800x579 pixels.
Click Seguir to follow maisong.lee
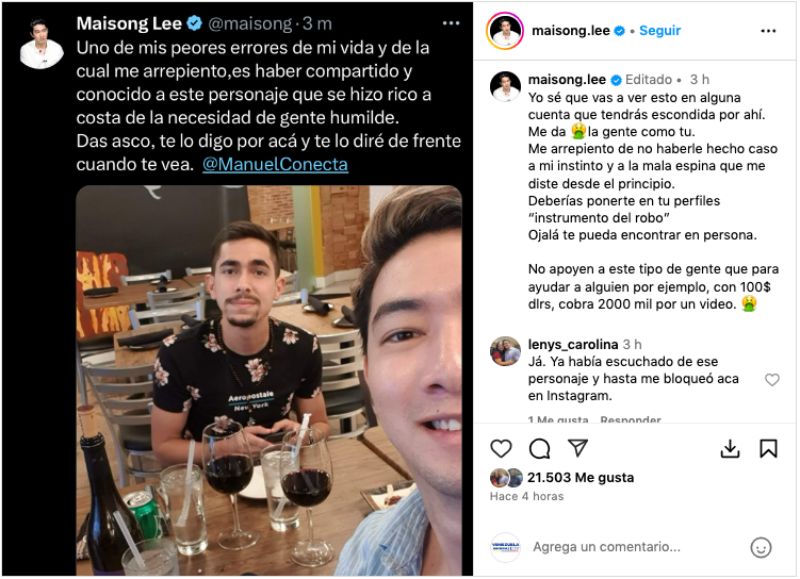point(660,31)
